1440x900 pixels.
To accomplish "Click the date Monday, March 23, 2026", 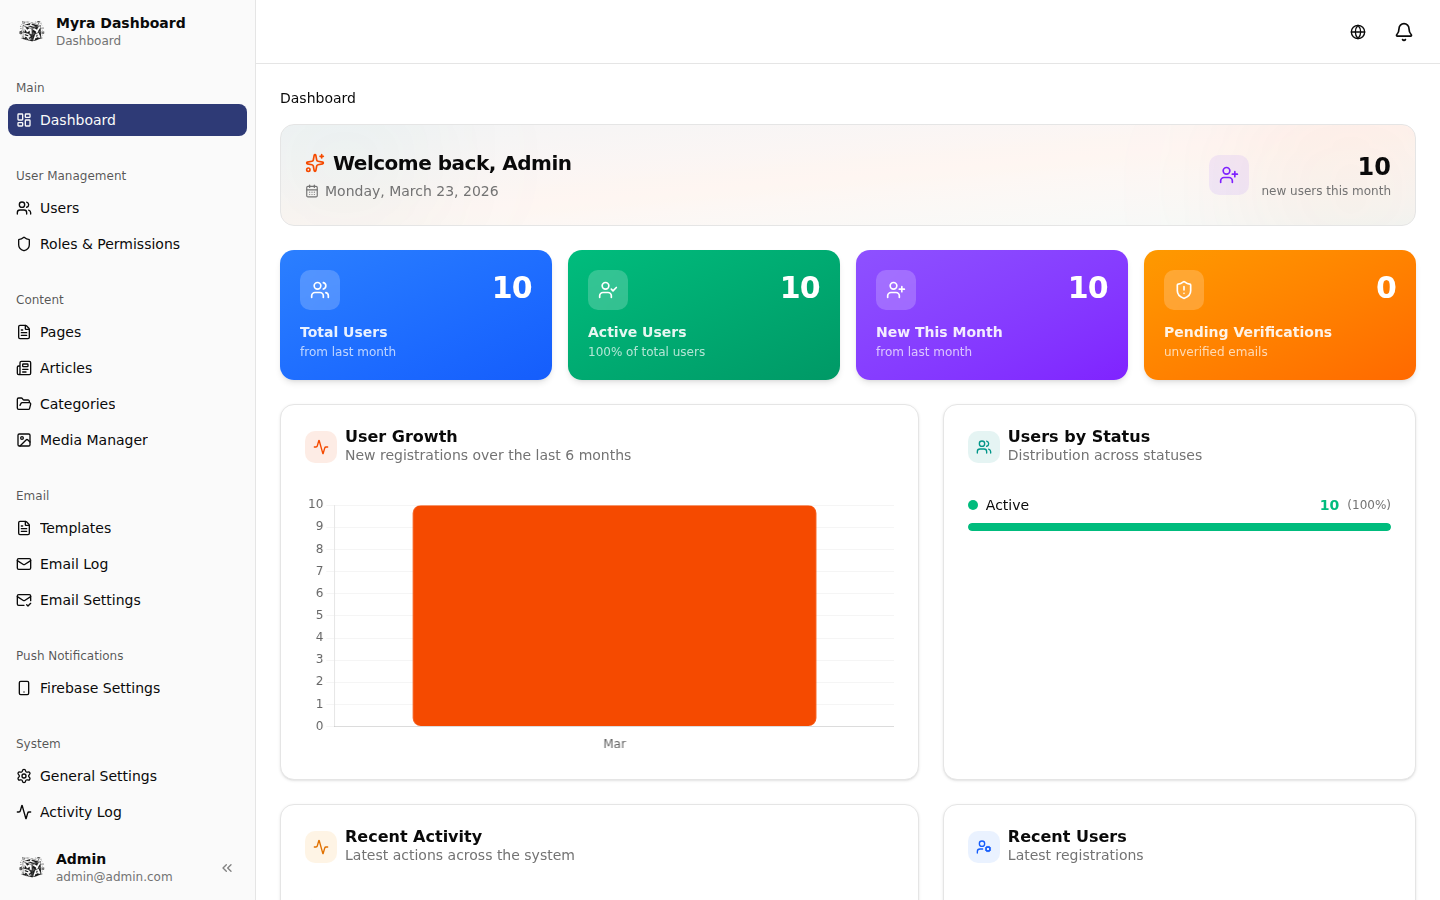I will tap(412, 191).
